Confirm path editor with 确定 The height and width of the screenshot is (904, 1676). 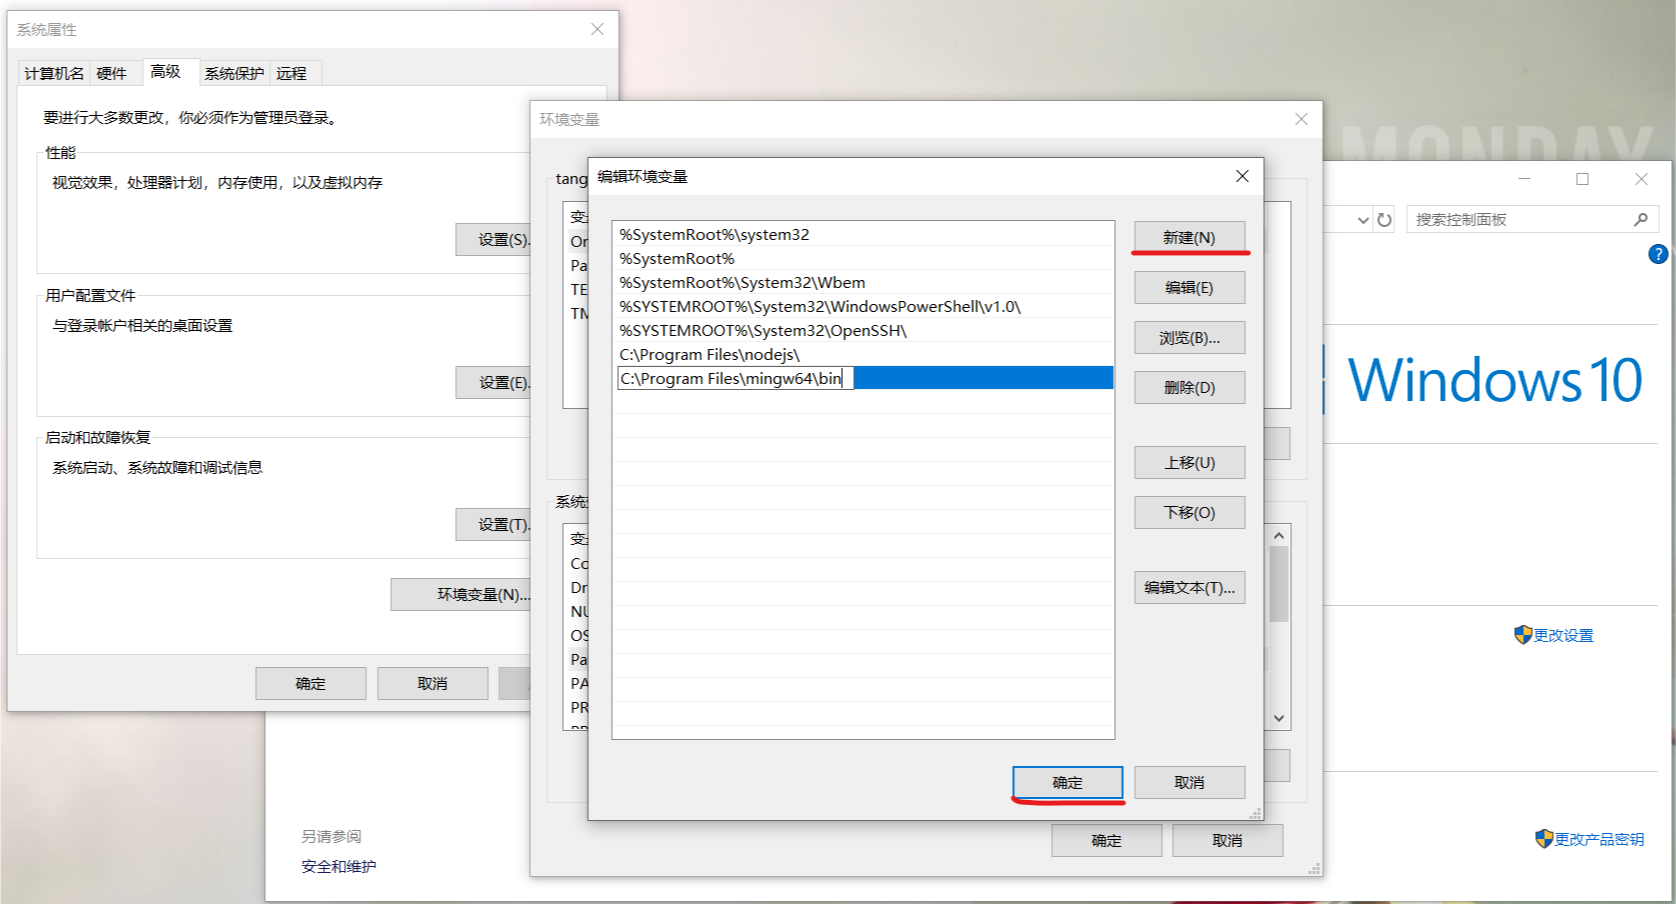[1067, 782]
